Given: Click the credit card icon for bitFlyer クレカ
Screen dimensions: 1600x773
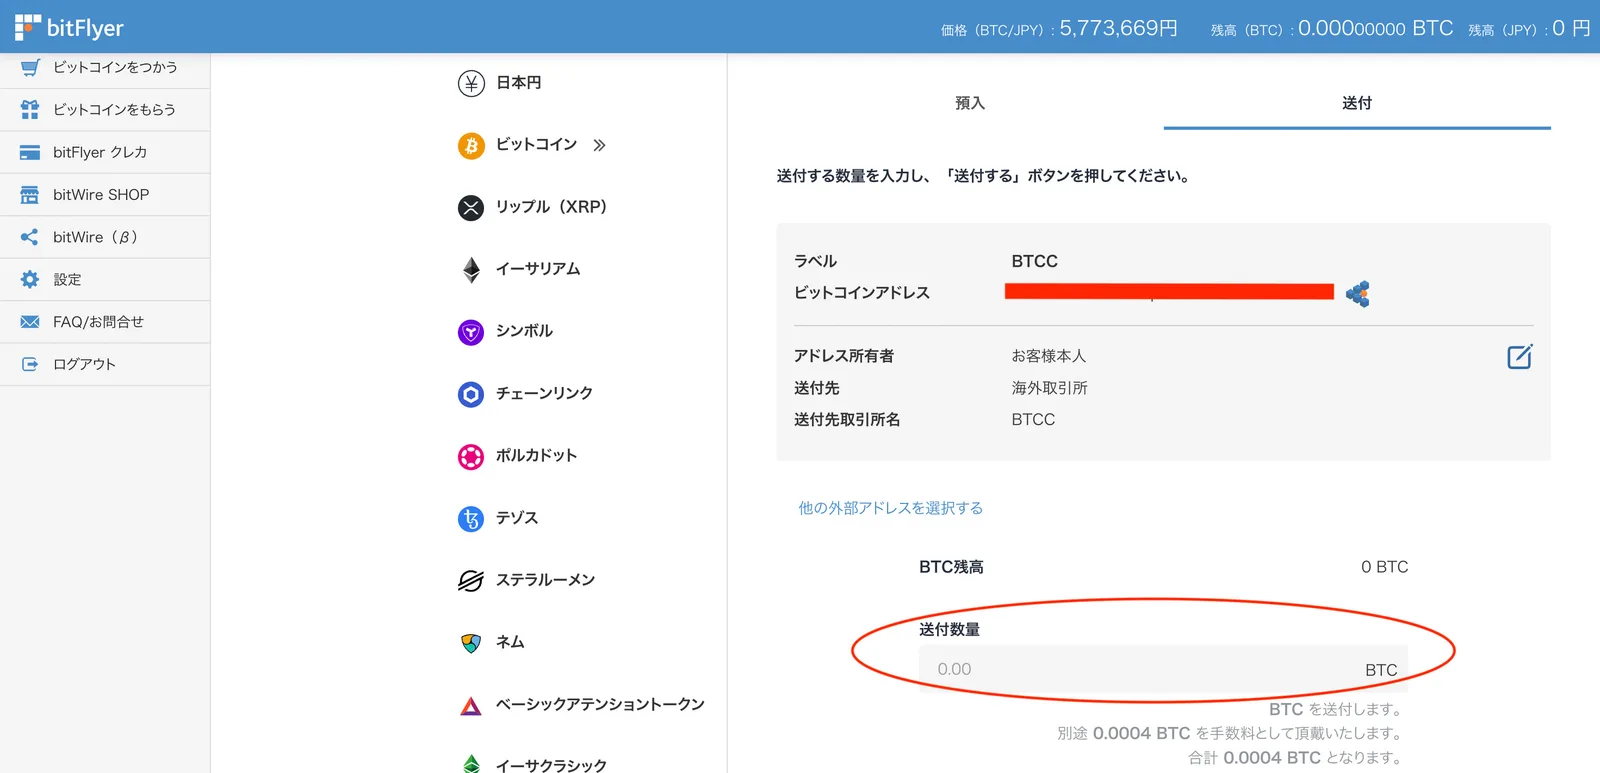Looking at the screenshot, I should [30, 152].
